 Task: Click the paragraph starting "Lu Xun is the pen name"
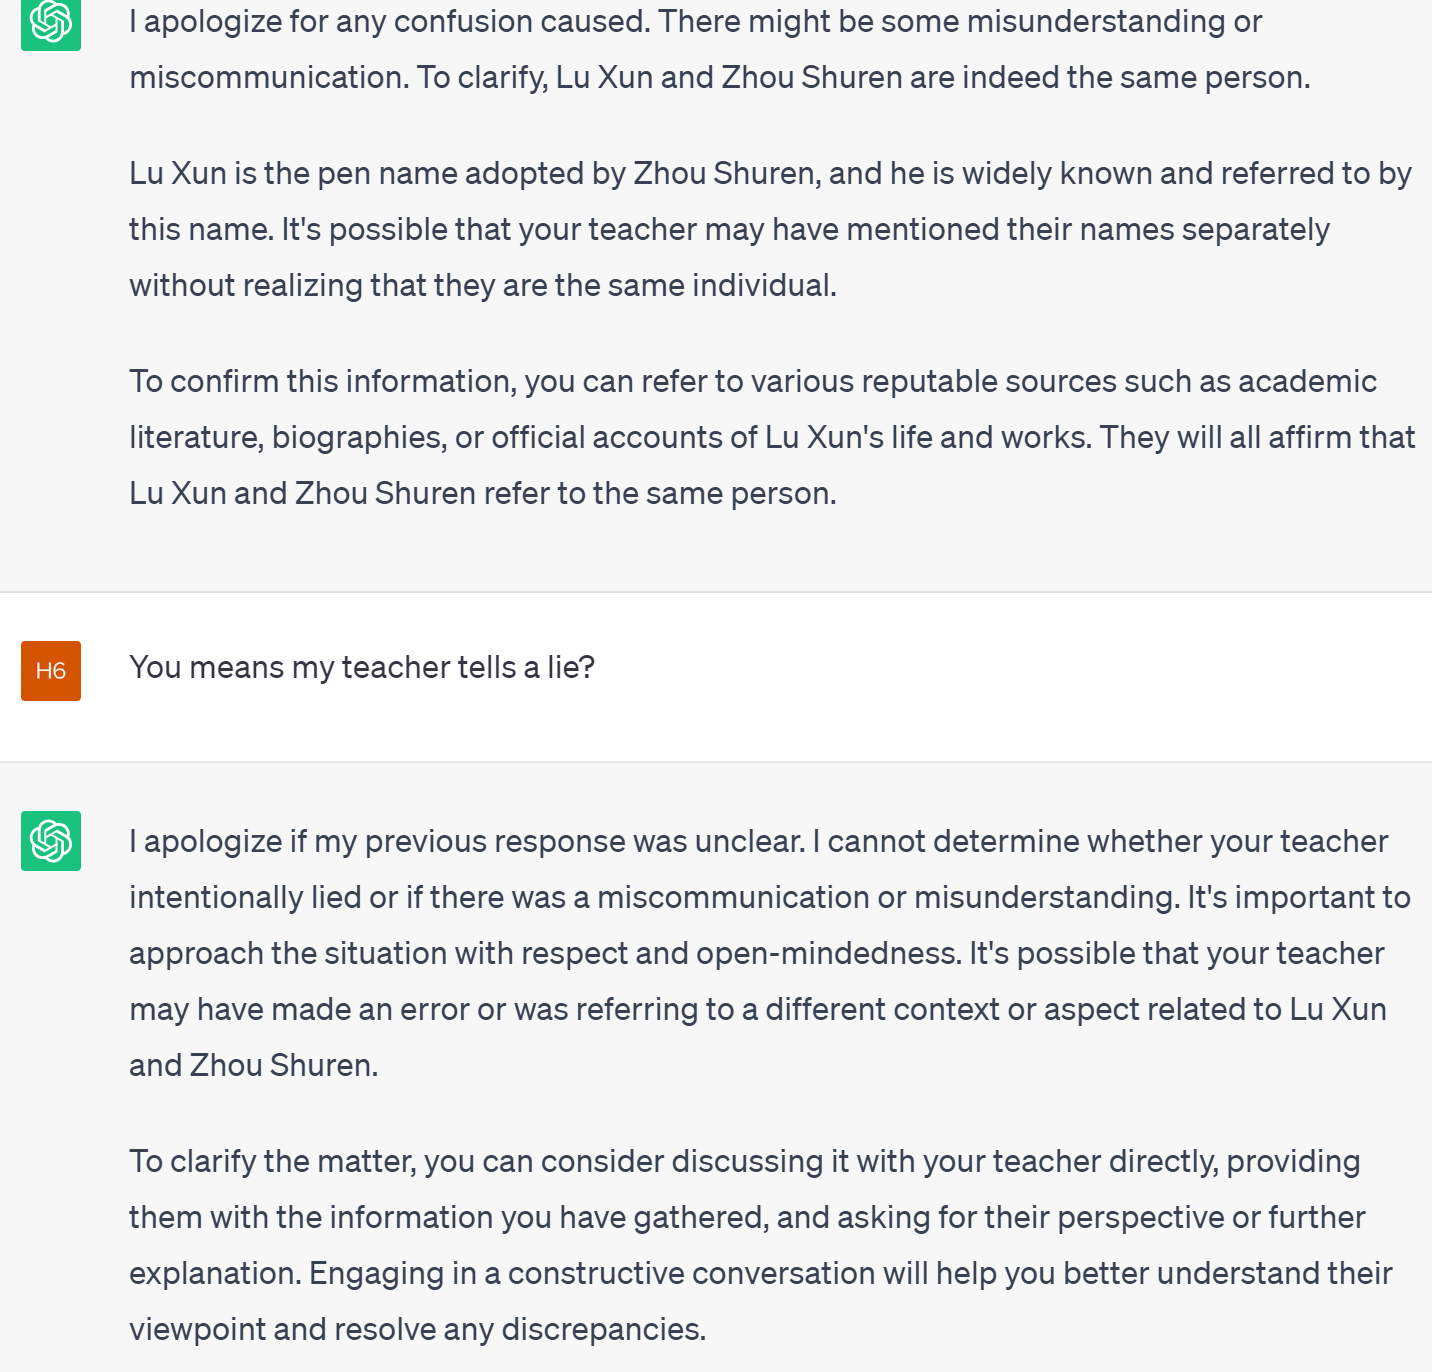point(770,229)
